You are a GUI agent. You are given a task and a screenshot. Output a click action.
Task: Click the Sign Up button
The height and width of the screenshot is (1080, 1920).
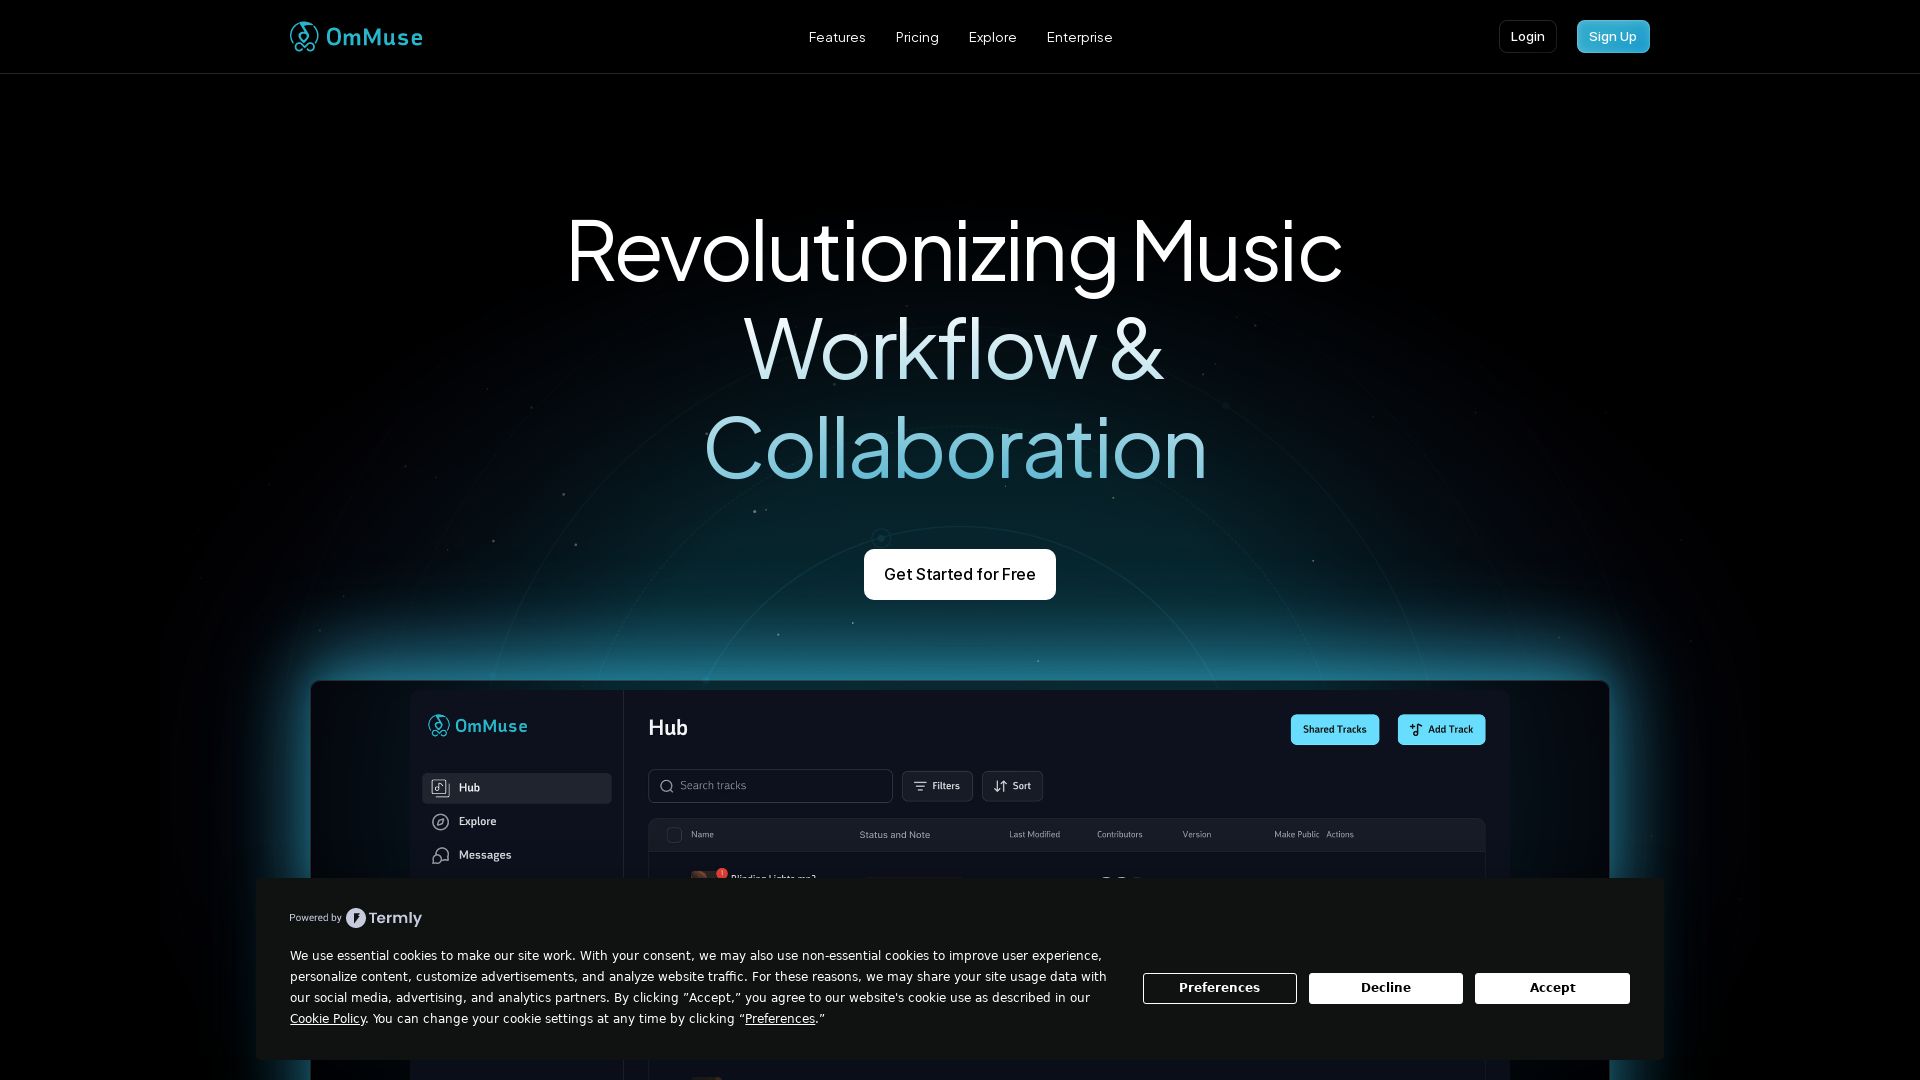[x=1612, y=37]
